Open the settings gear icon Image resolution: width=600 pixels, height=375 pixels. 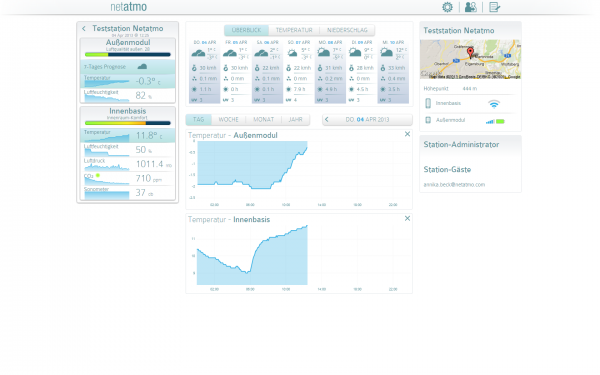[447, 7]
